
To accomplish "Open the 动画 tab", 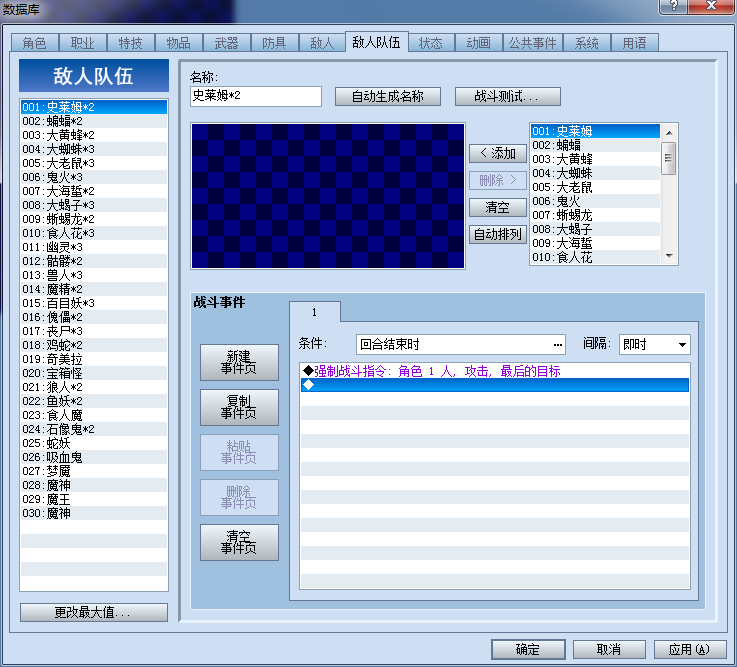I will [x=478, y=43].
